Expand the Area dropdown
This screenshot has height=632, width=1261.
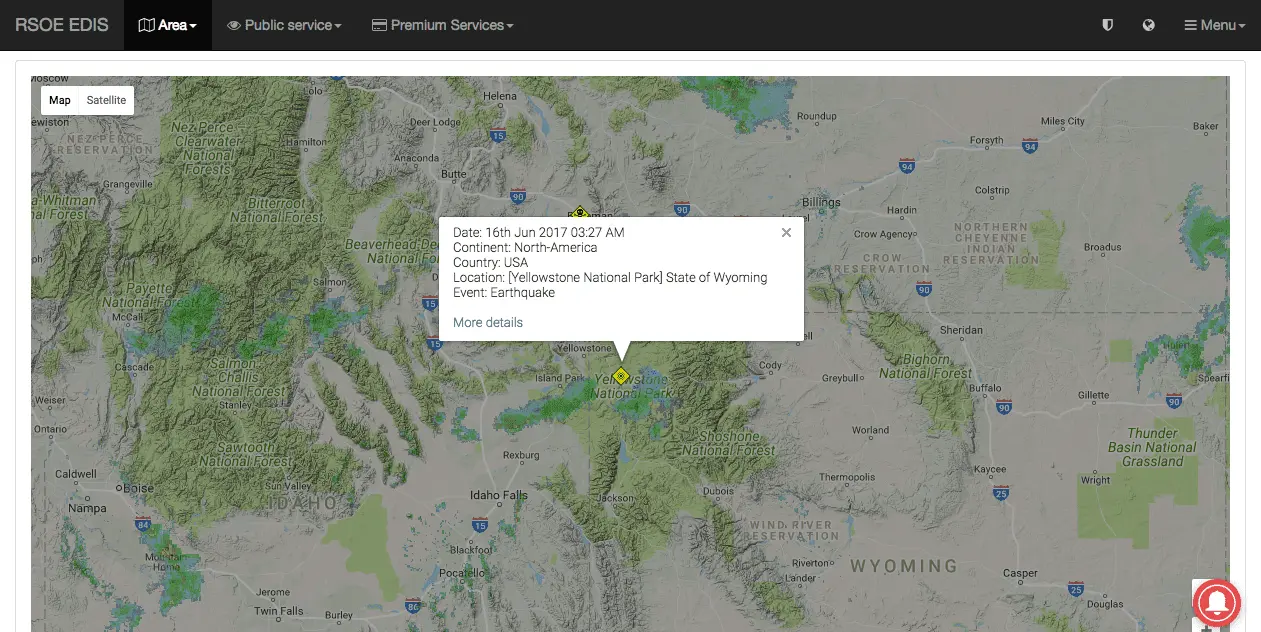pos(168,25)
